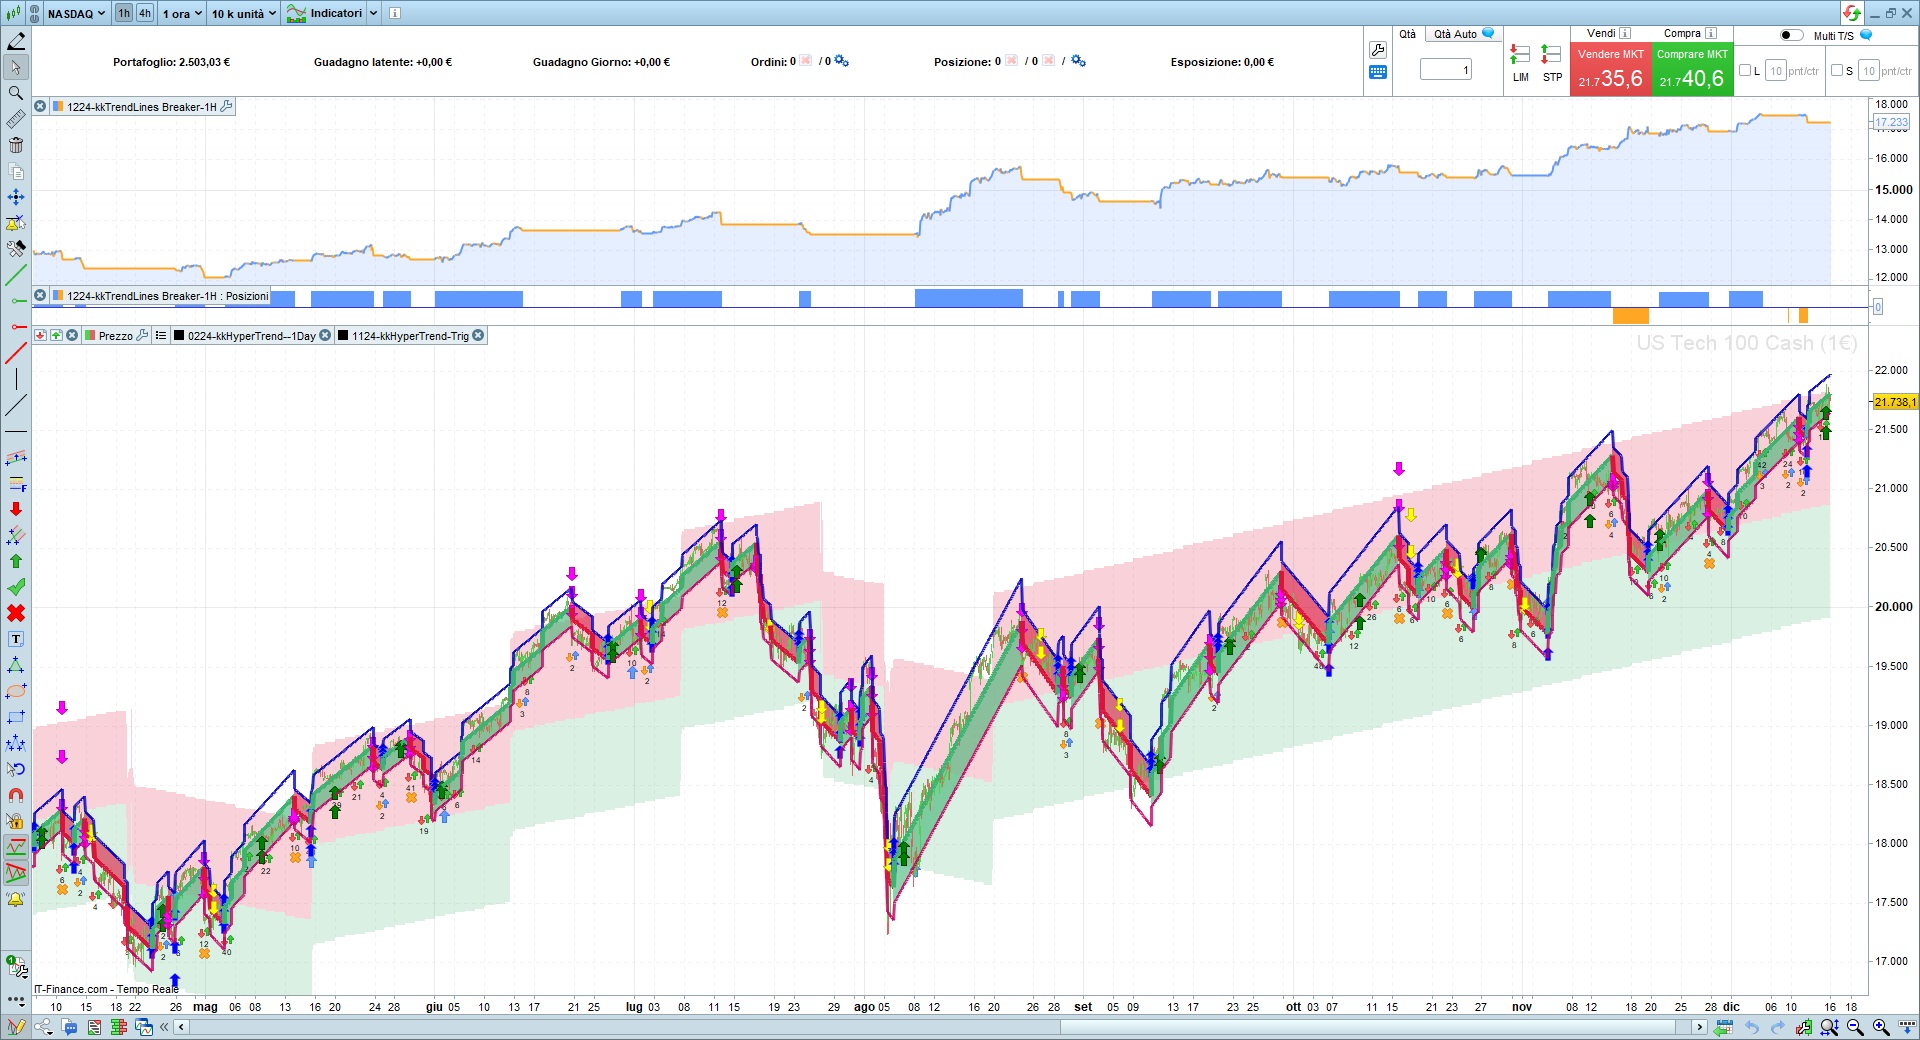Select the text annotation tool

click(16, 639)
